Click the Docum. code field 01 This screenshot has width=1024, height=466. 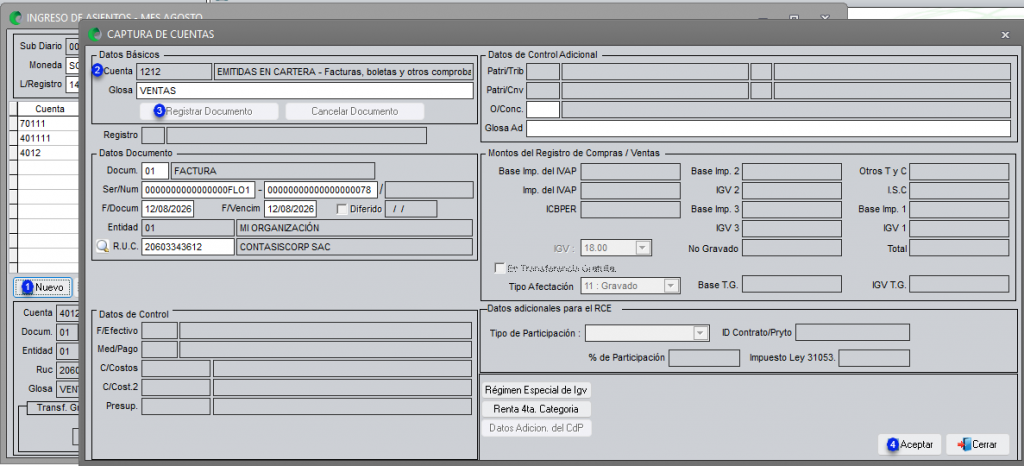pos(155,171)
